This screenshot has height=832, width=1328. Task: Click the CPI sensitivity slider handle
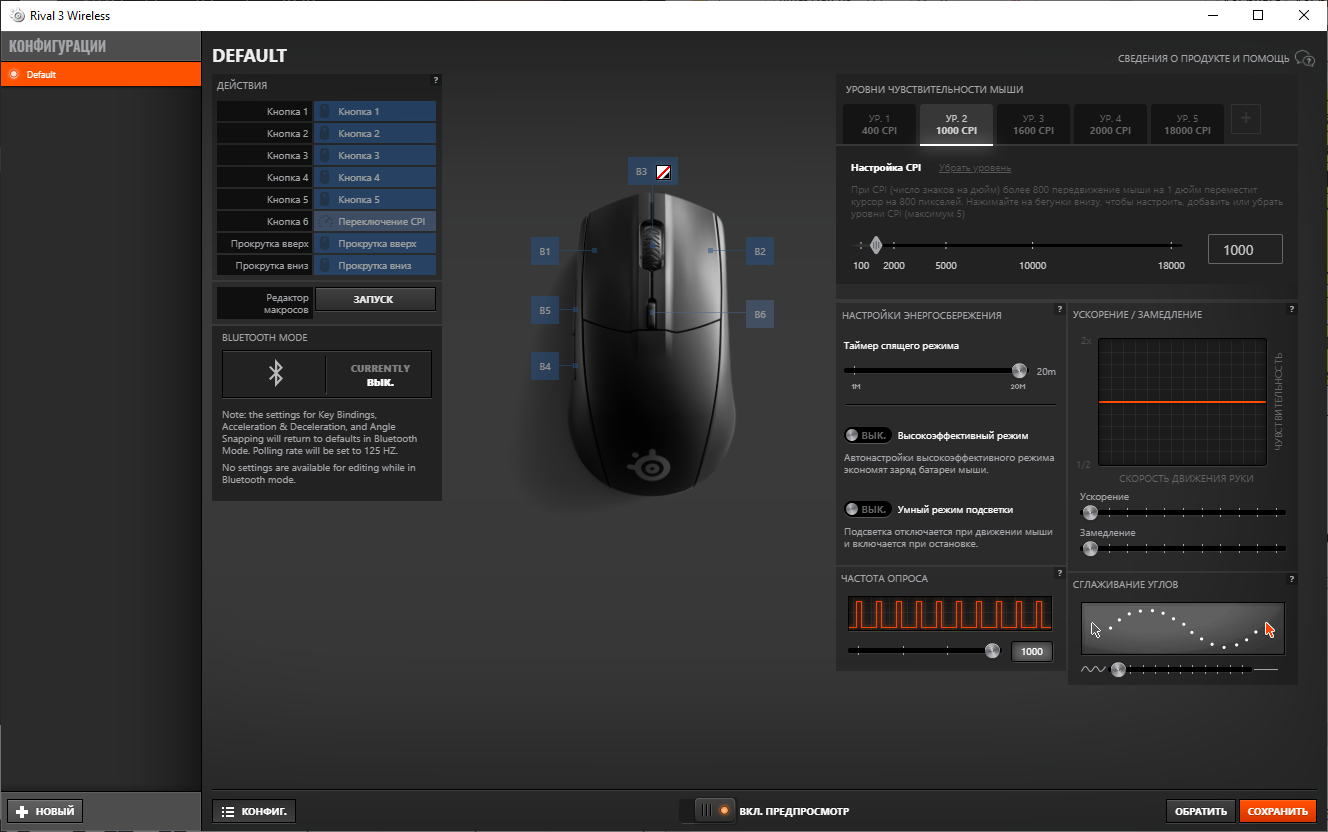click(x=877, y=245)
